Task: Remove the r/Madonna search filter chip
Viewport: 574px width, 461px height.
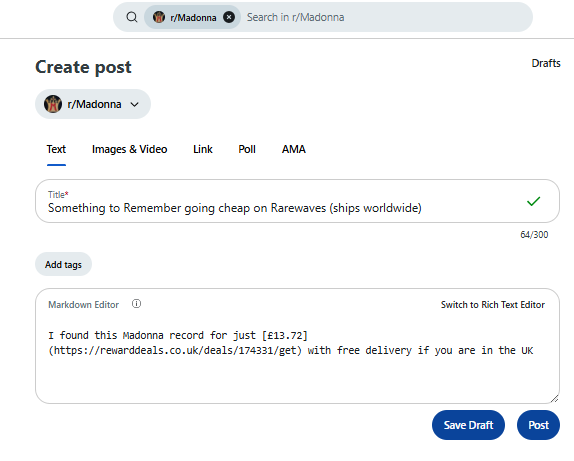Action: click(229, 17)
